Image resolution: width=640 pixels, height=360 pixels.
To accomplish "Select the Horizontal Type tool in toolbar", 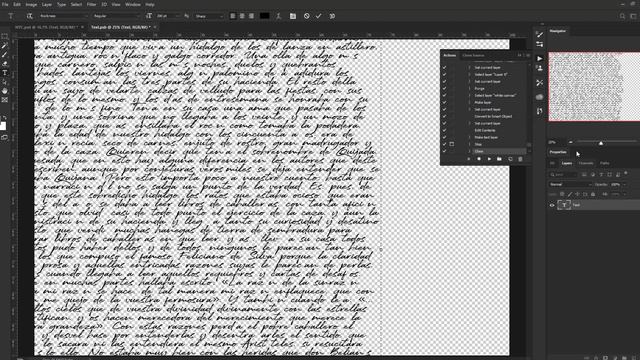I will click(5, 73).
